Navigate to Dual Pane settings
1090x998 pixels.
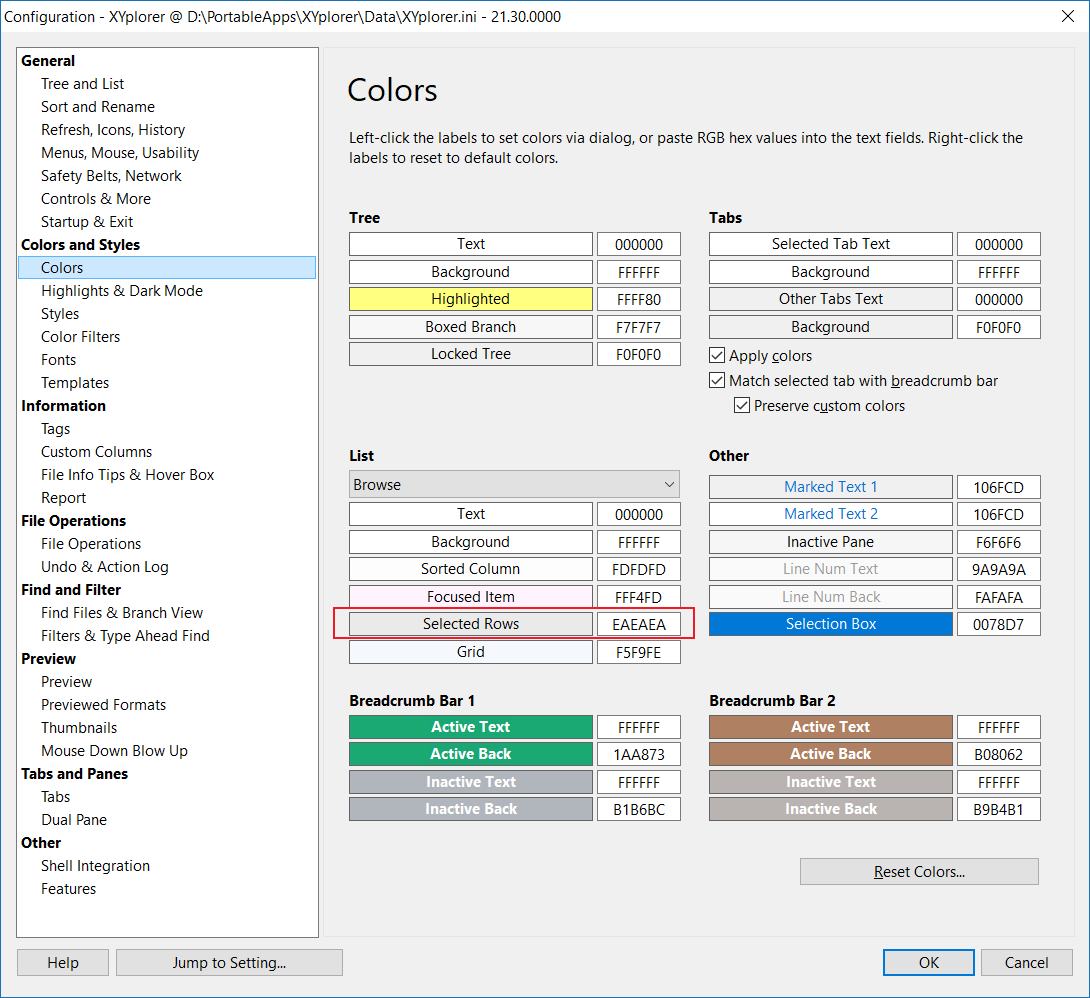click(73, 820)
